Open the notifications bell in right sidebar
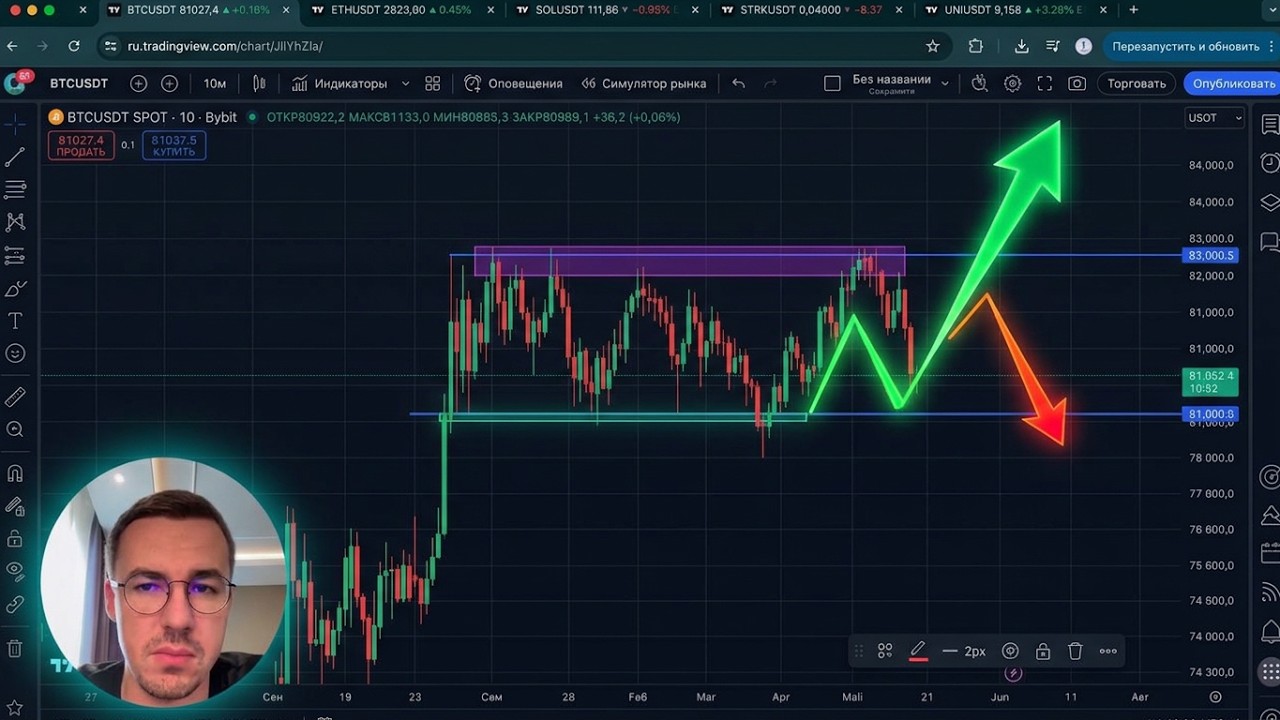The width and height of the screenshot is (1280, 720). pyautogui.click(x=1269, y=631)
